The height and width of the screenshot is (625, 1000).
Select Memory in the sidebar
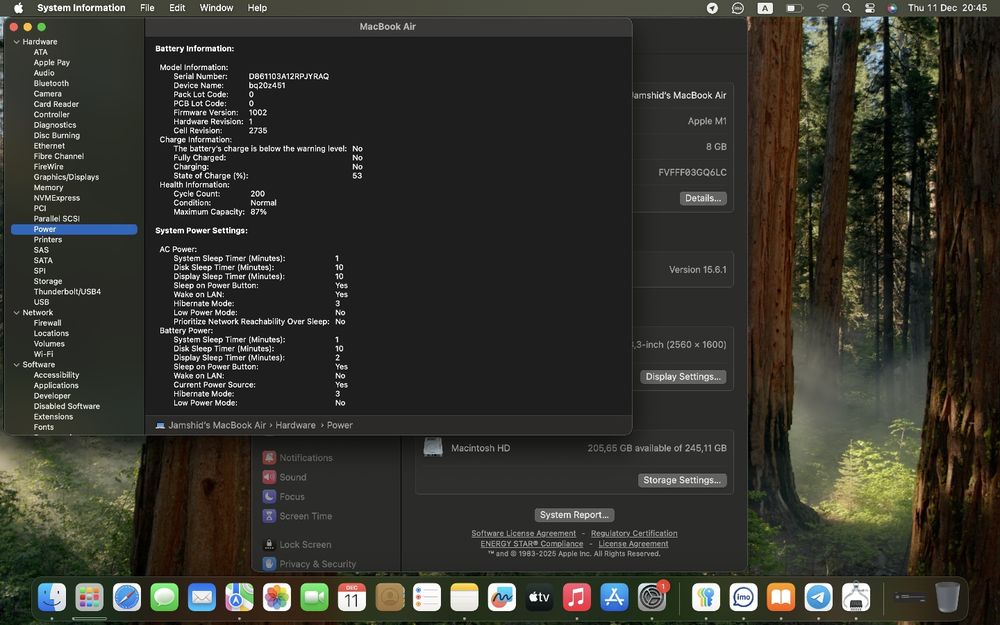(x=48, y=188)
